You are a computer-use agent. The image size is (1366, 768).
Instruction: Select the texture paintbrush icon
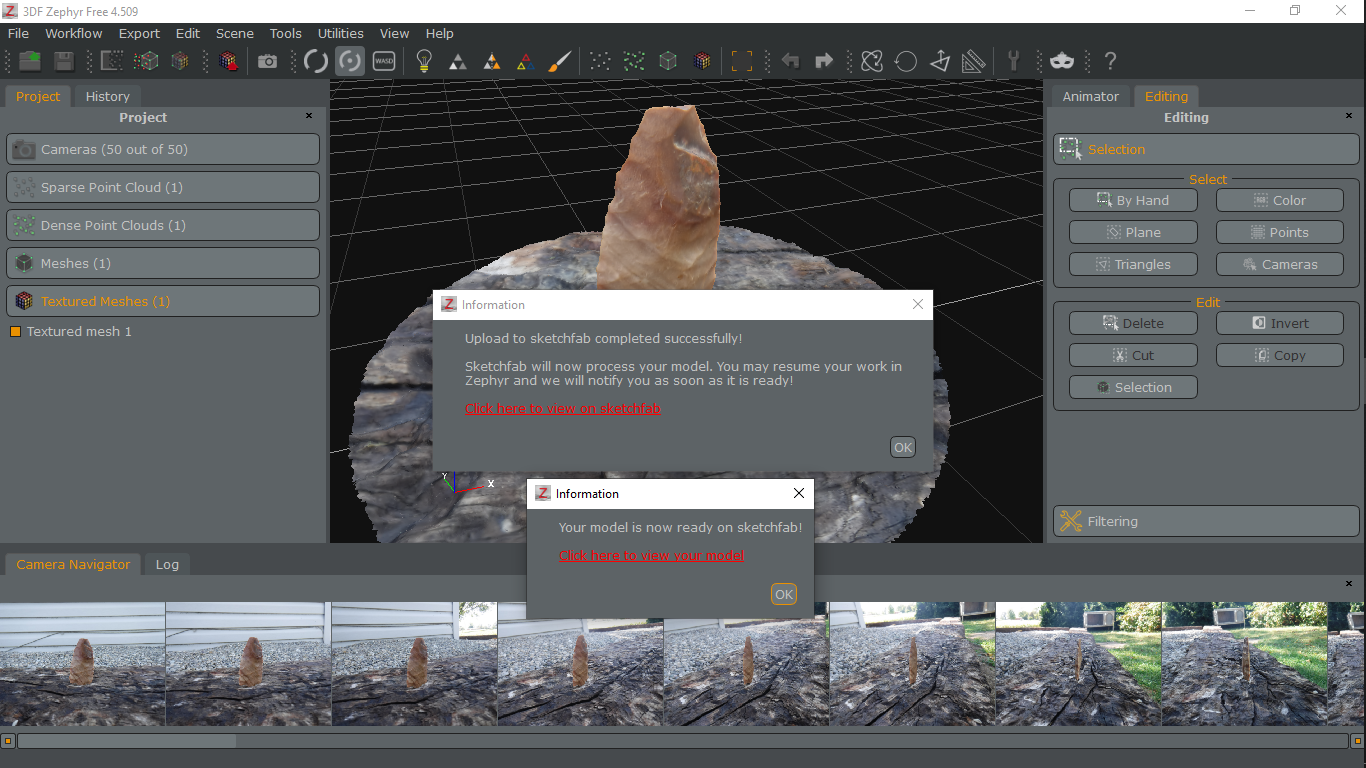pos(559,61)
